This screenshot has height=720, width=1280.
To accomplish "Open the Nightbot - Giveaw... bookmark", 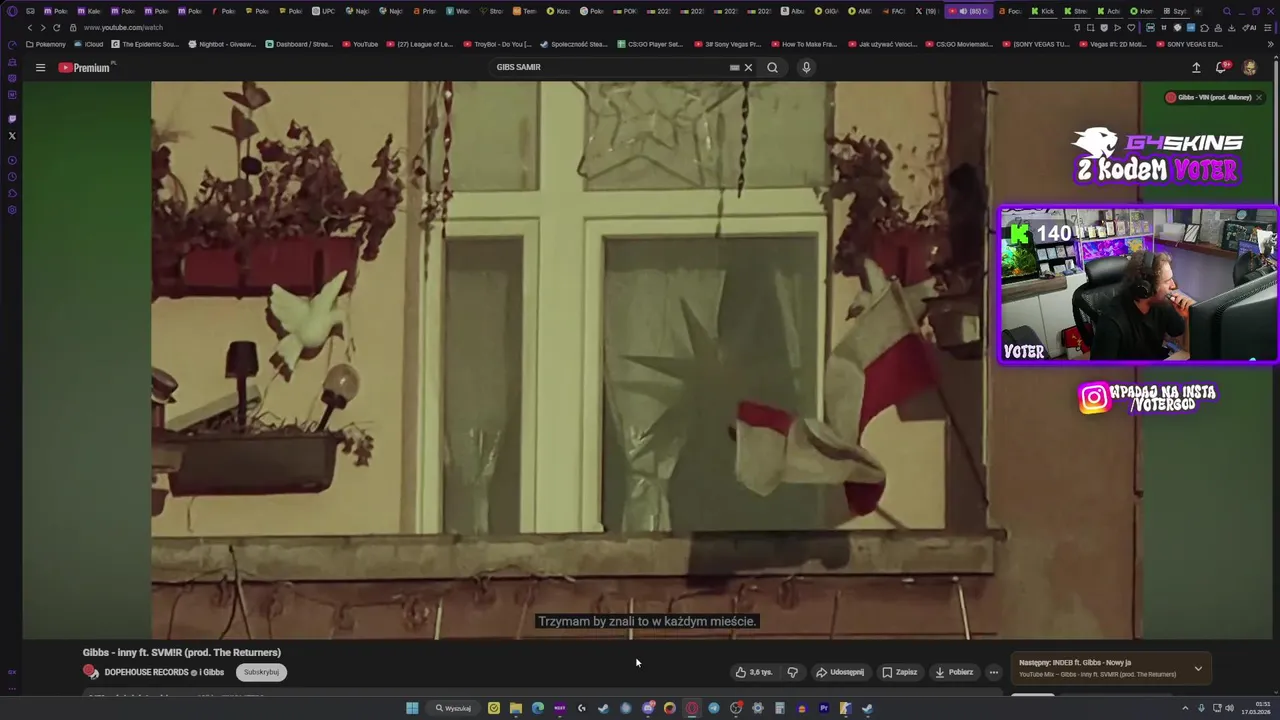I will [x=222, y=44].
